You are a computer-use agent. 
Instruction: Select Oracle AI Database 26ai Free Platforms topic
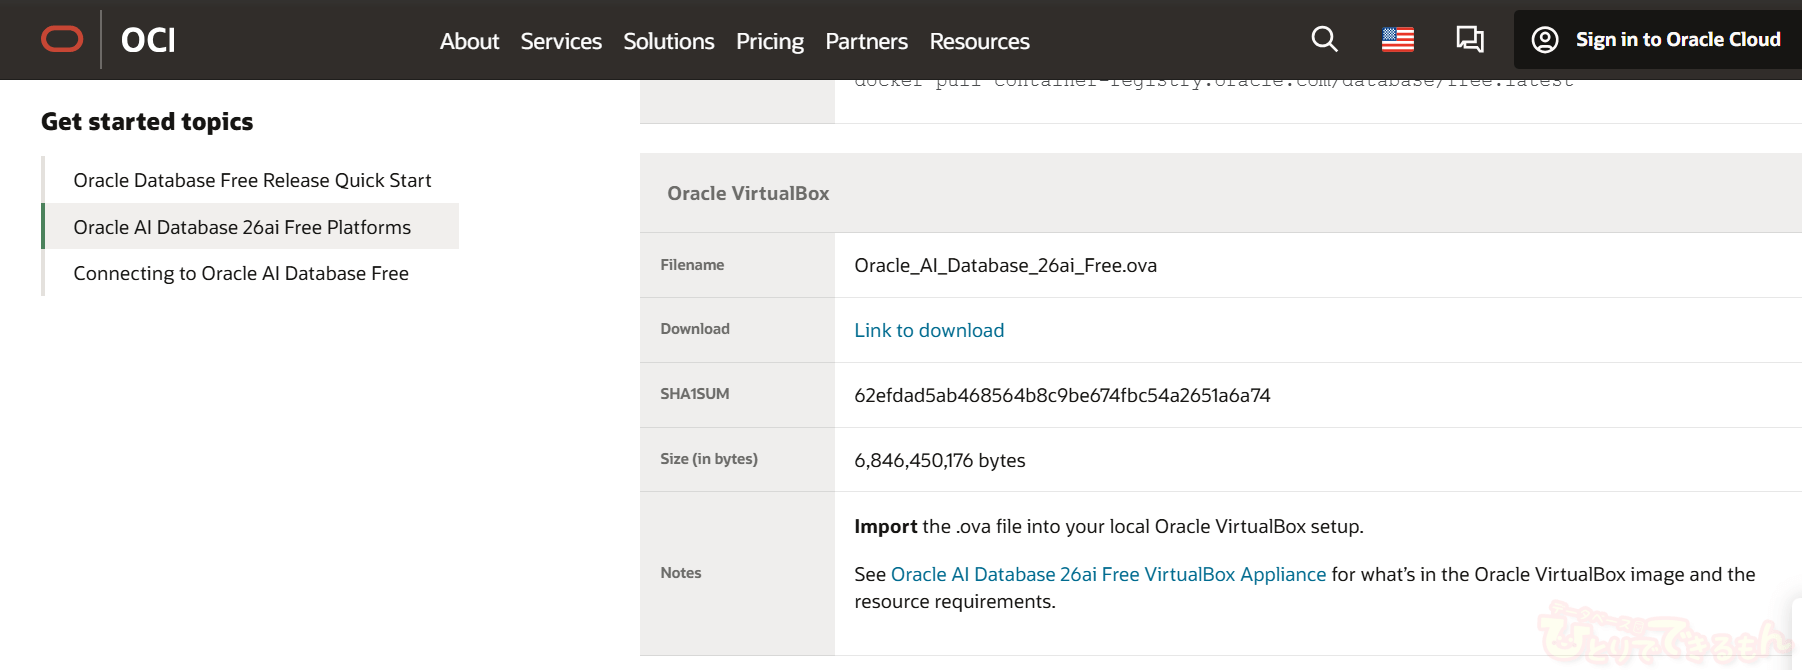point(242,227)
